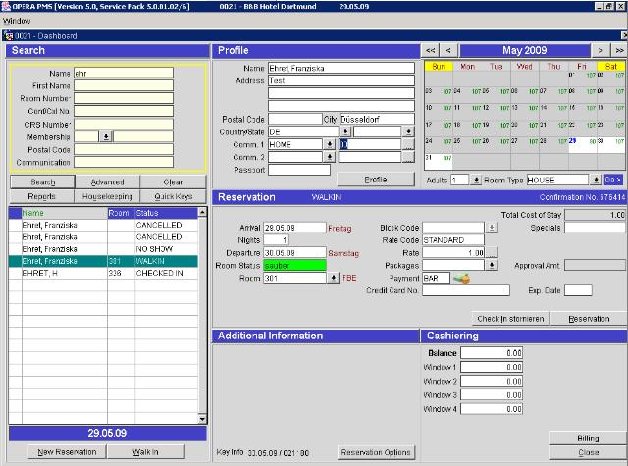
Task: Click the ellipsis button beside Comm. 2
Action: [408, 157]
